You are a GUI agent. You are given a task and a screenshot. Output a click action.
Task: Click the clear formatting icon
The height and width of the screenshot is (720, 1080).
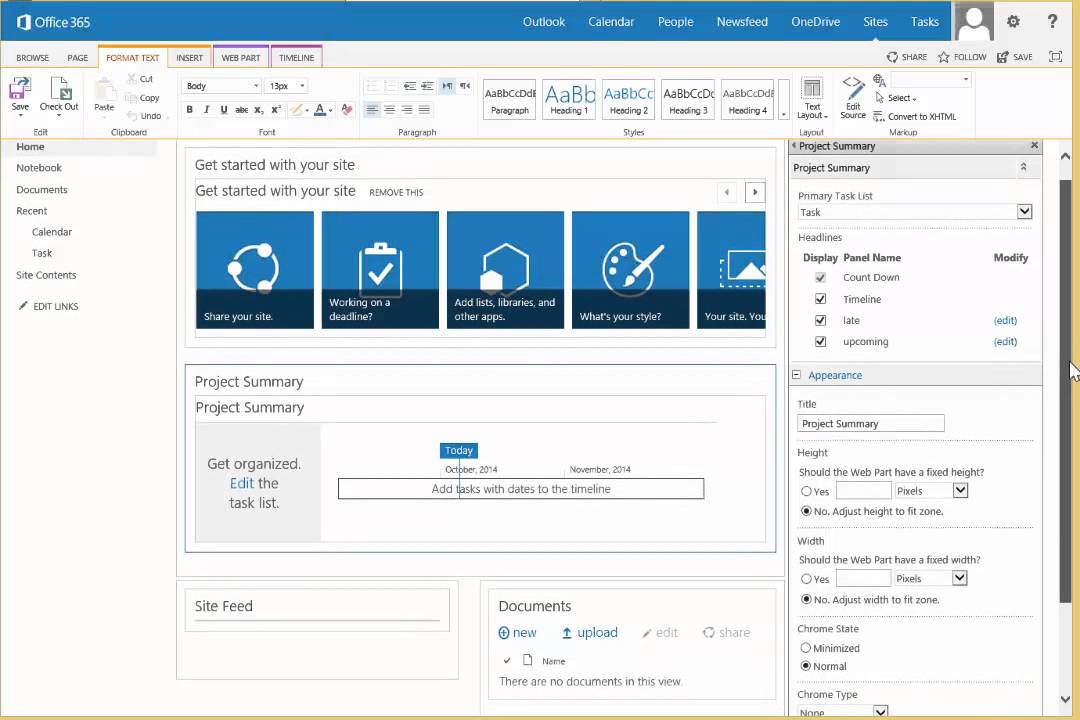(347, 110)
